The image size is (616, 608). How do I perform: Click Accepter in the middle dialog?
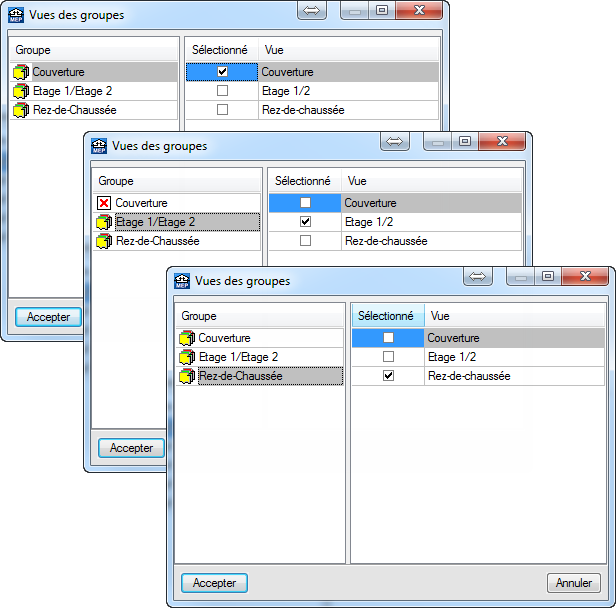[x=131, y=449]
